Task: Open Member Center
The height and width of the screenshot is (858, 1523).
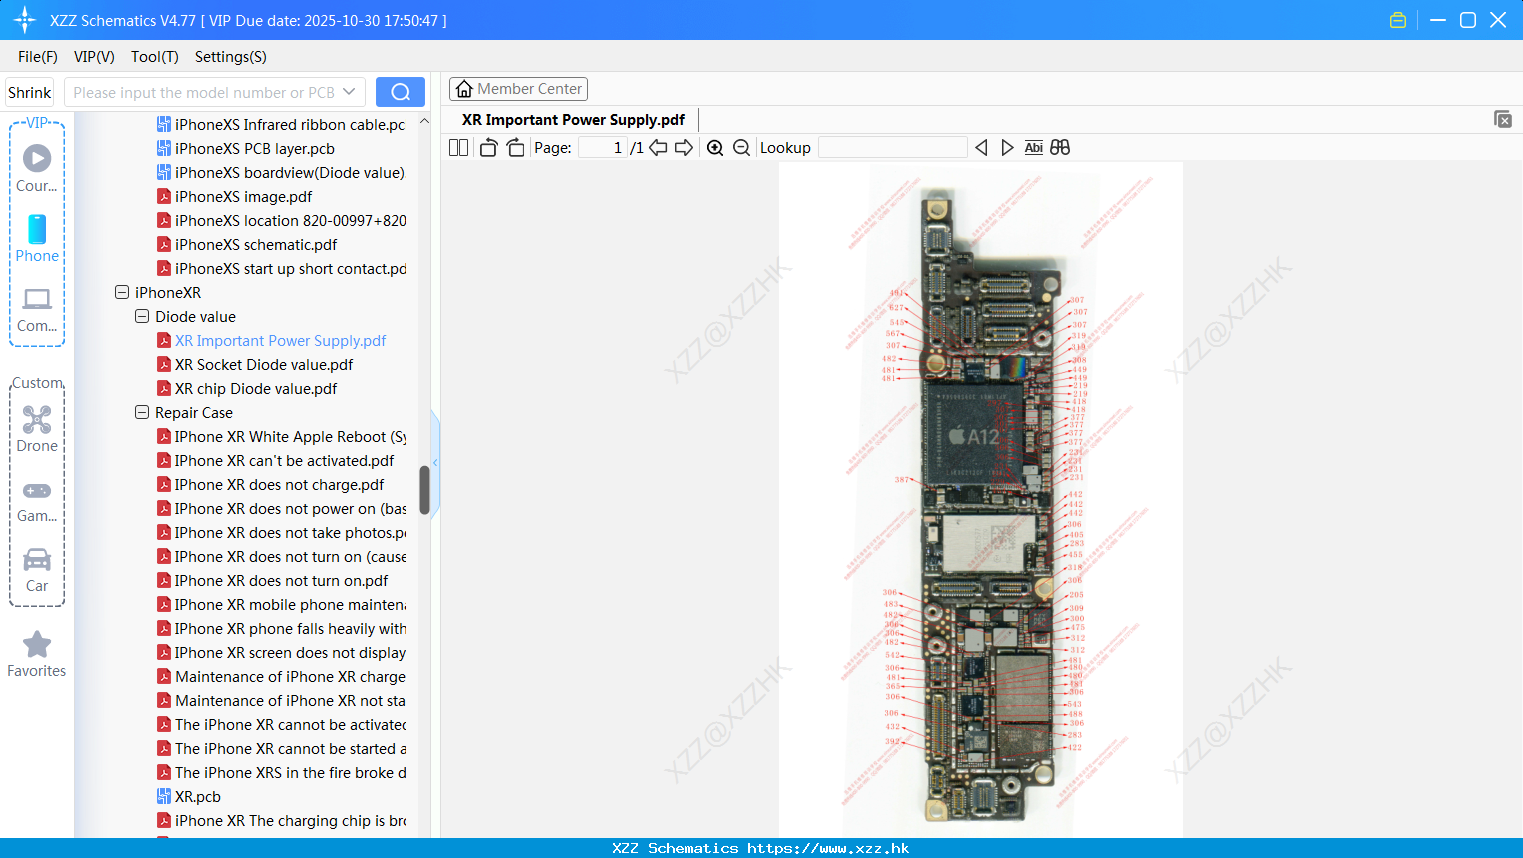Action: (x=518, y=89)
